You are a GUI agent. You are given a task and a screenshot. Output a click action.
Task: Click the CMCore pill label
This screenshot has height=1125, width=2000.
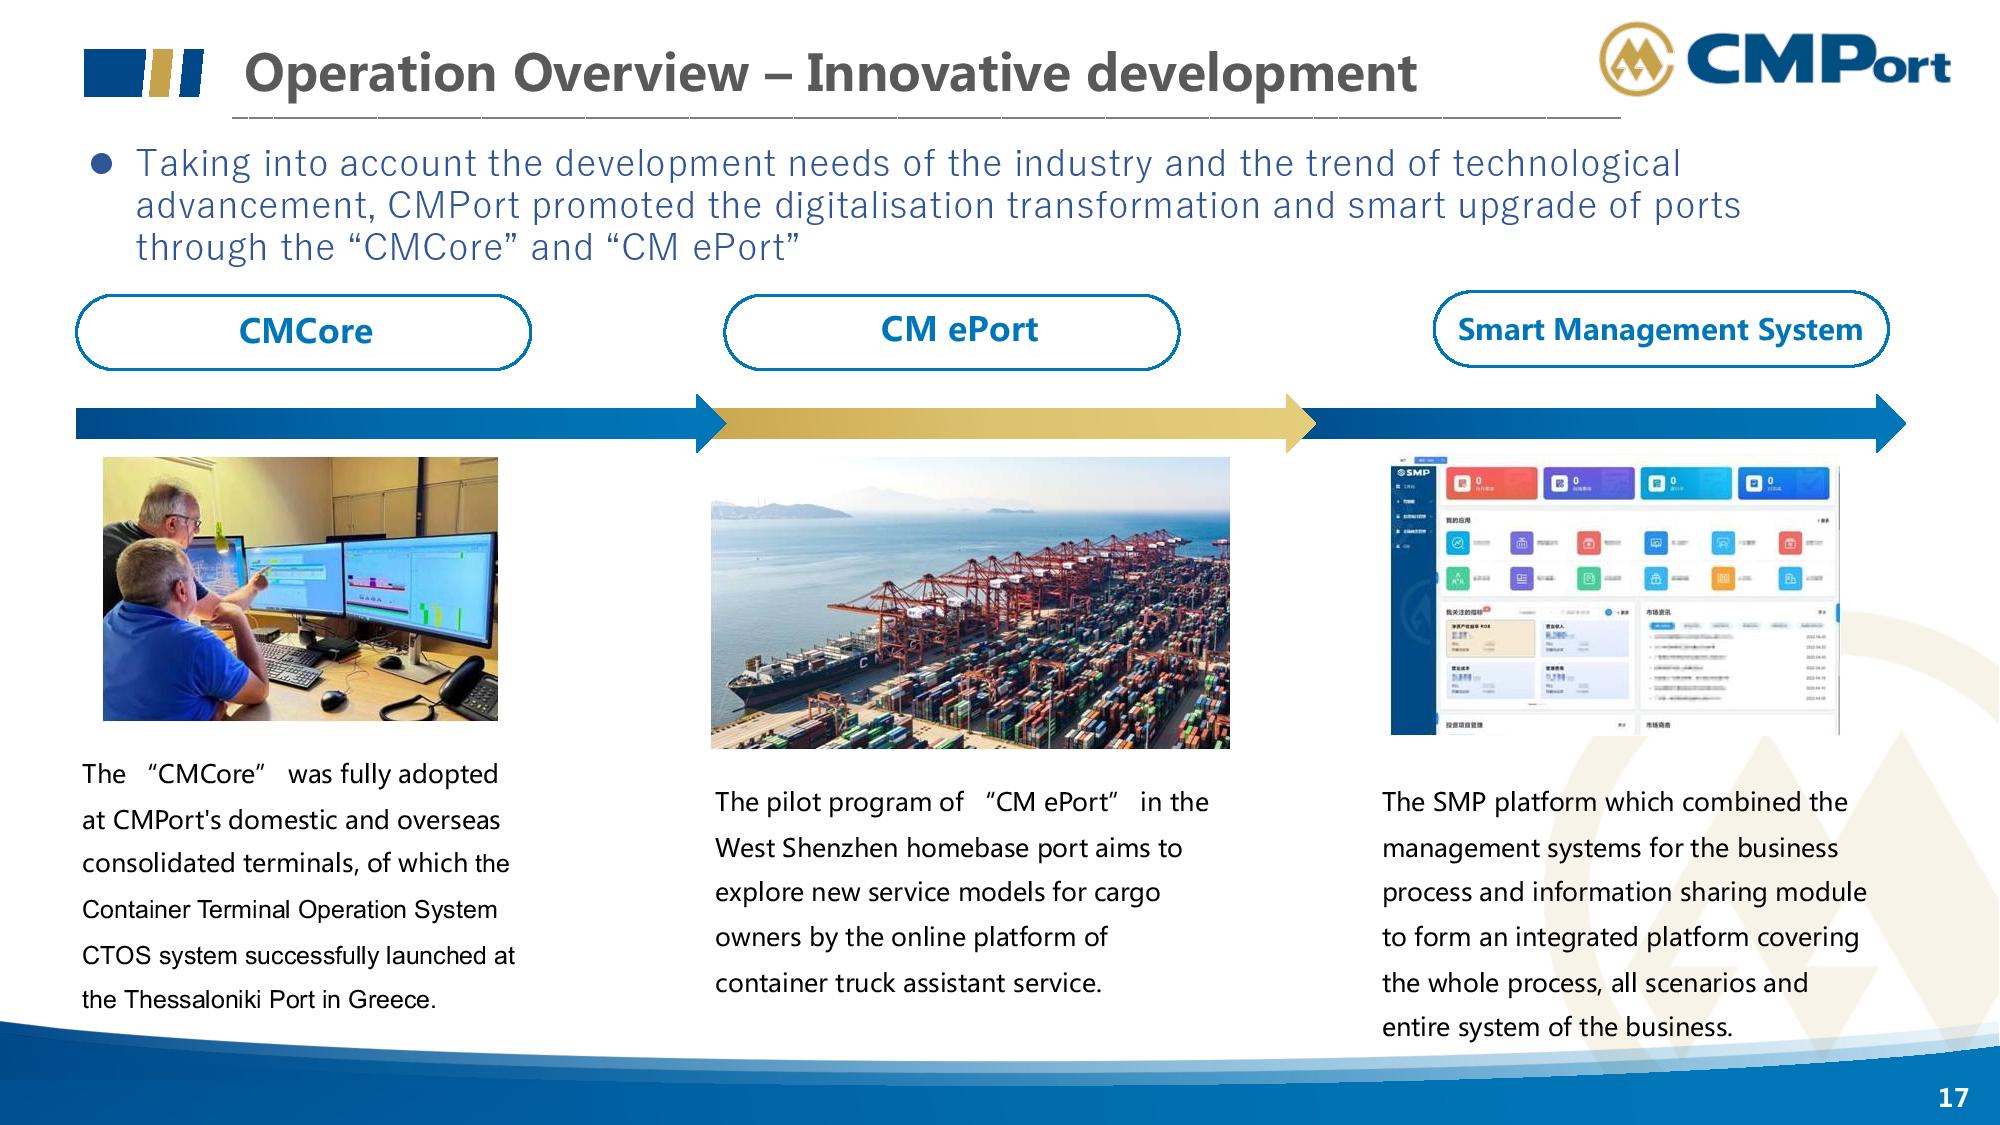(304, 332)
